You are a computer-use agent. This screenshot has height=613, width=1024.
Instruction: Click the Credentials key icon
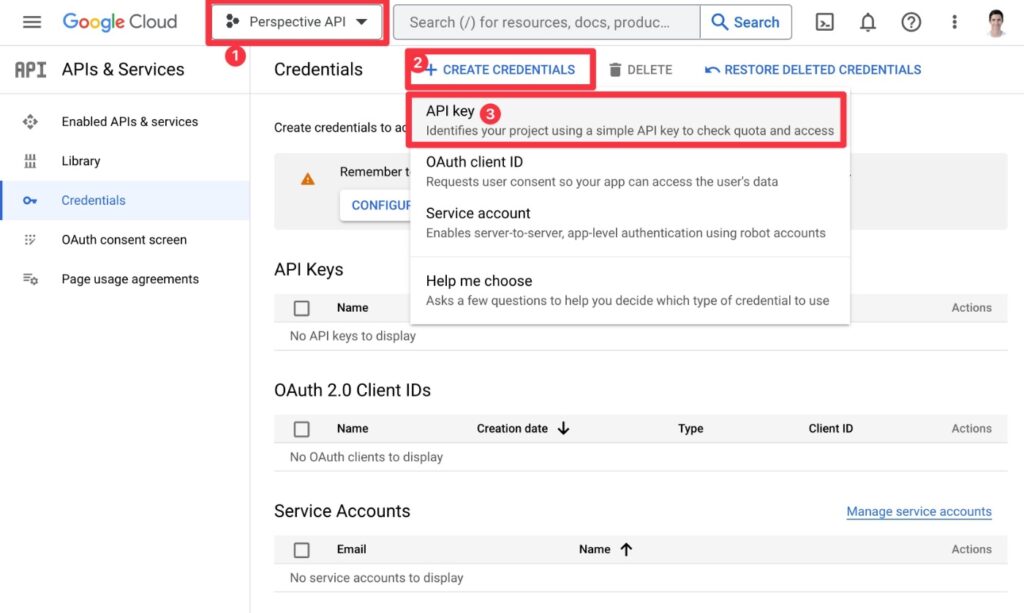30,200
